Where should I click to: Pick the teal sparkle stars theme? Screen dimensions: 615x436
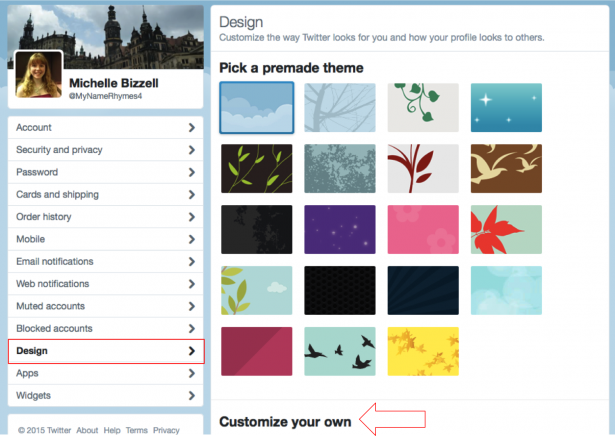(x=506, y=107)
